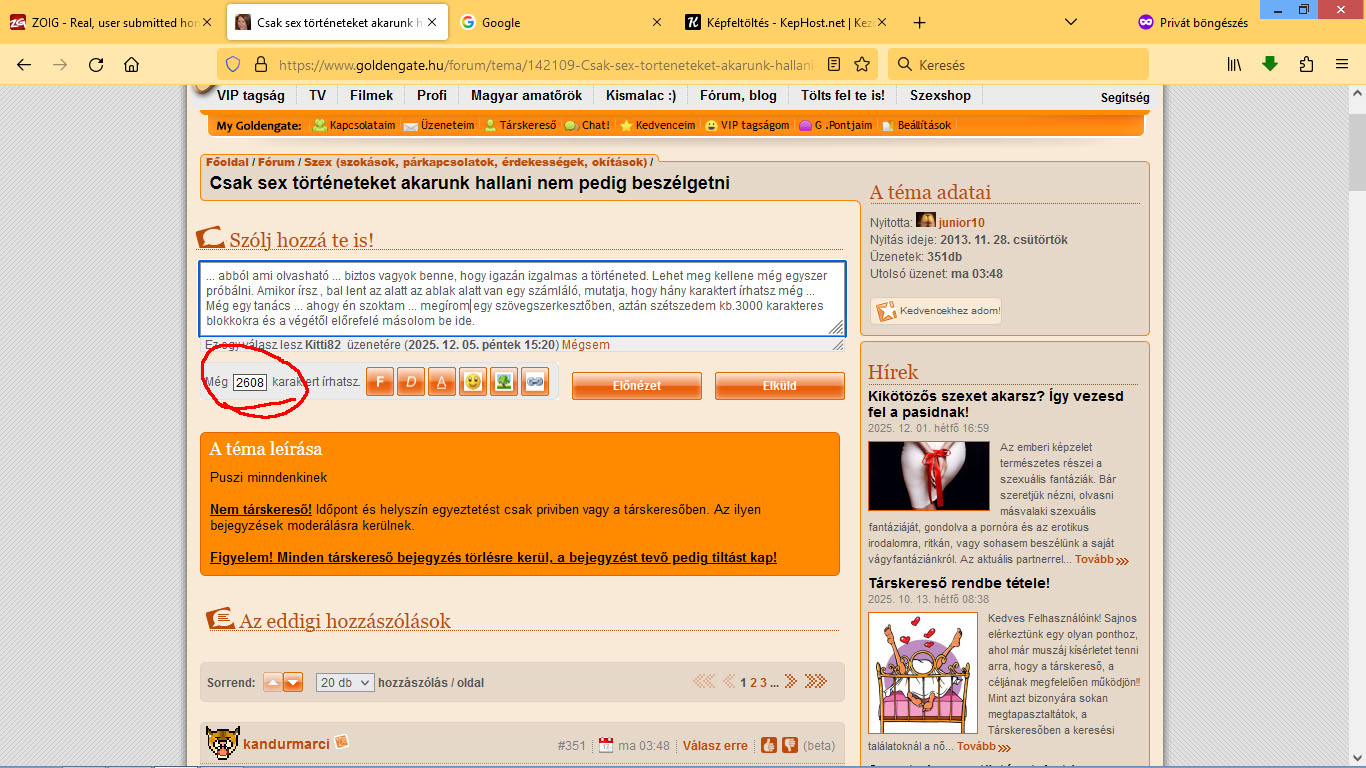The height and width of the screenshot is (768, 1366).
Task: Sort comments in descending order
Action: click(x=293, y=683)
